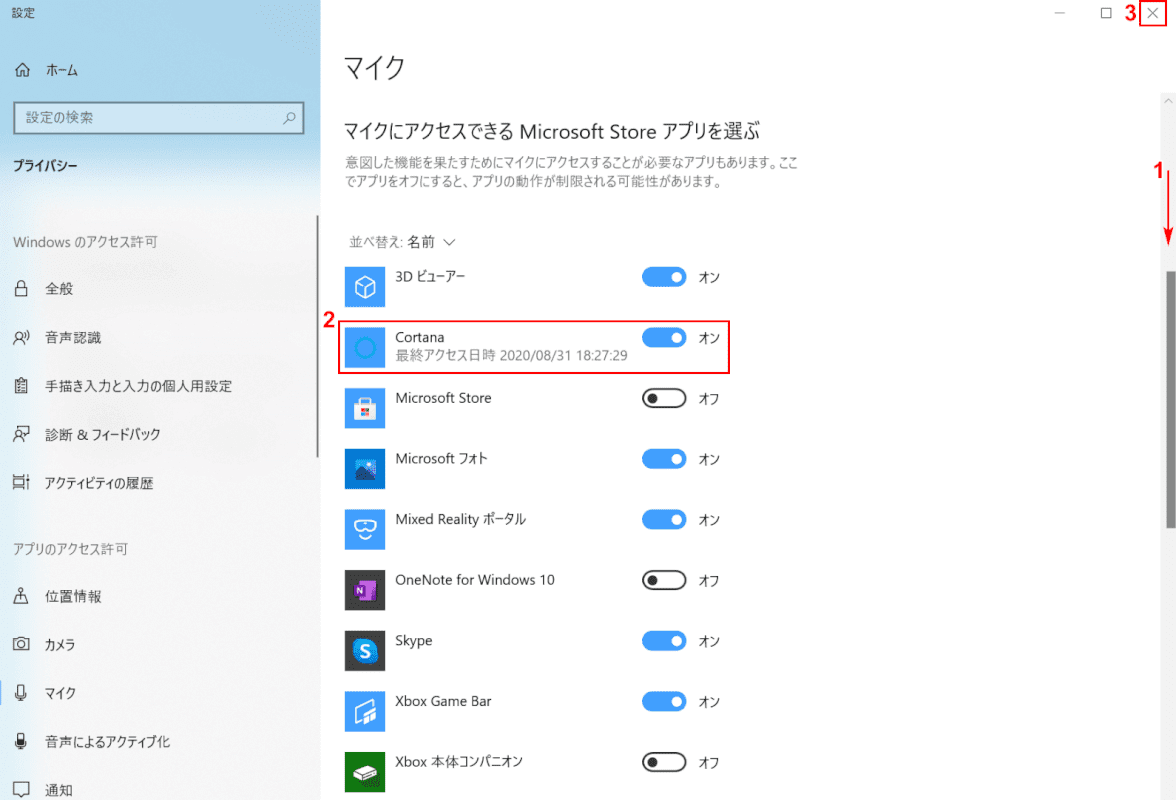Click the camera icon beside カメラ
Viewport: 1176px width, 800px height.
coord(21,644)
